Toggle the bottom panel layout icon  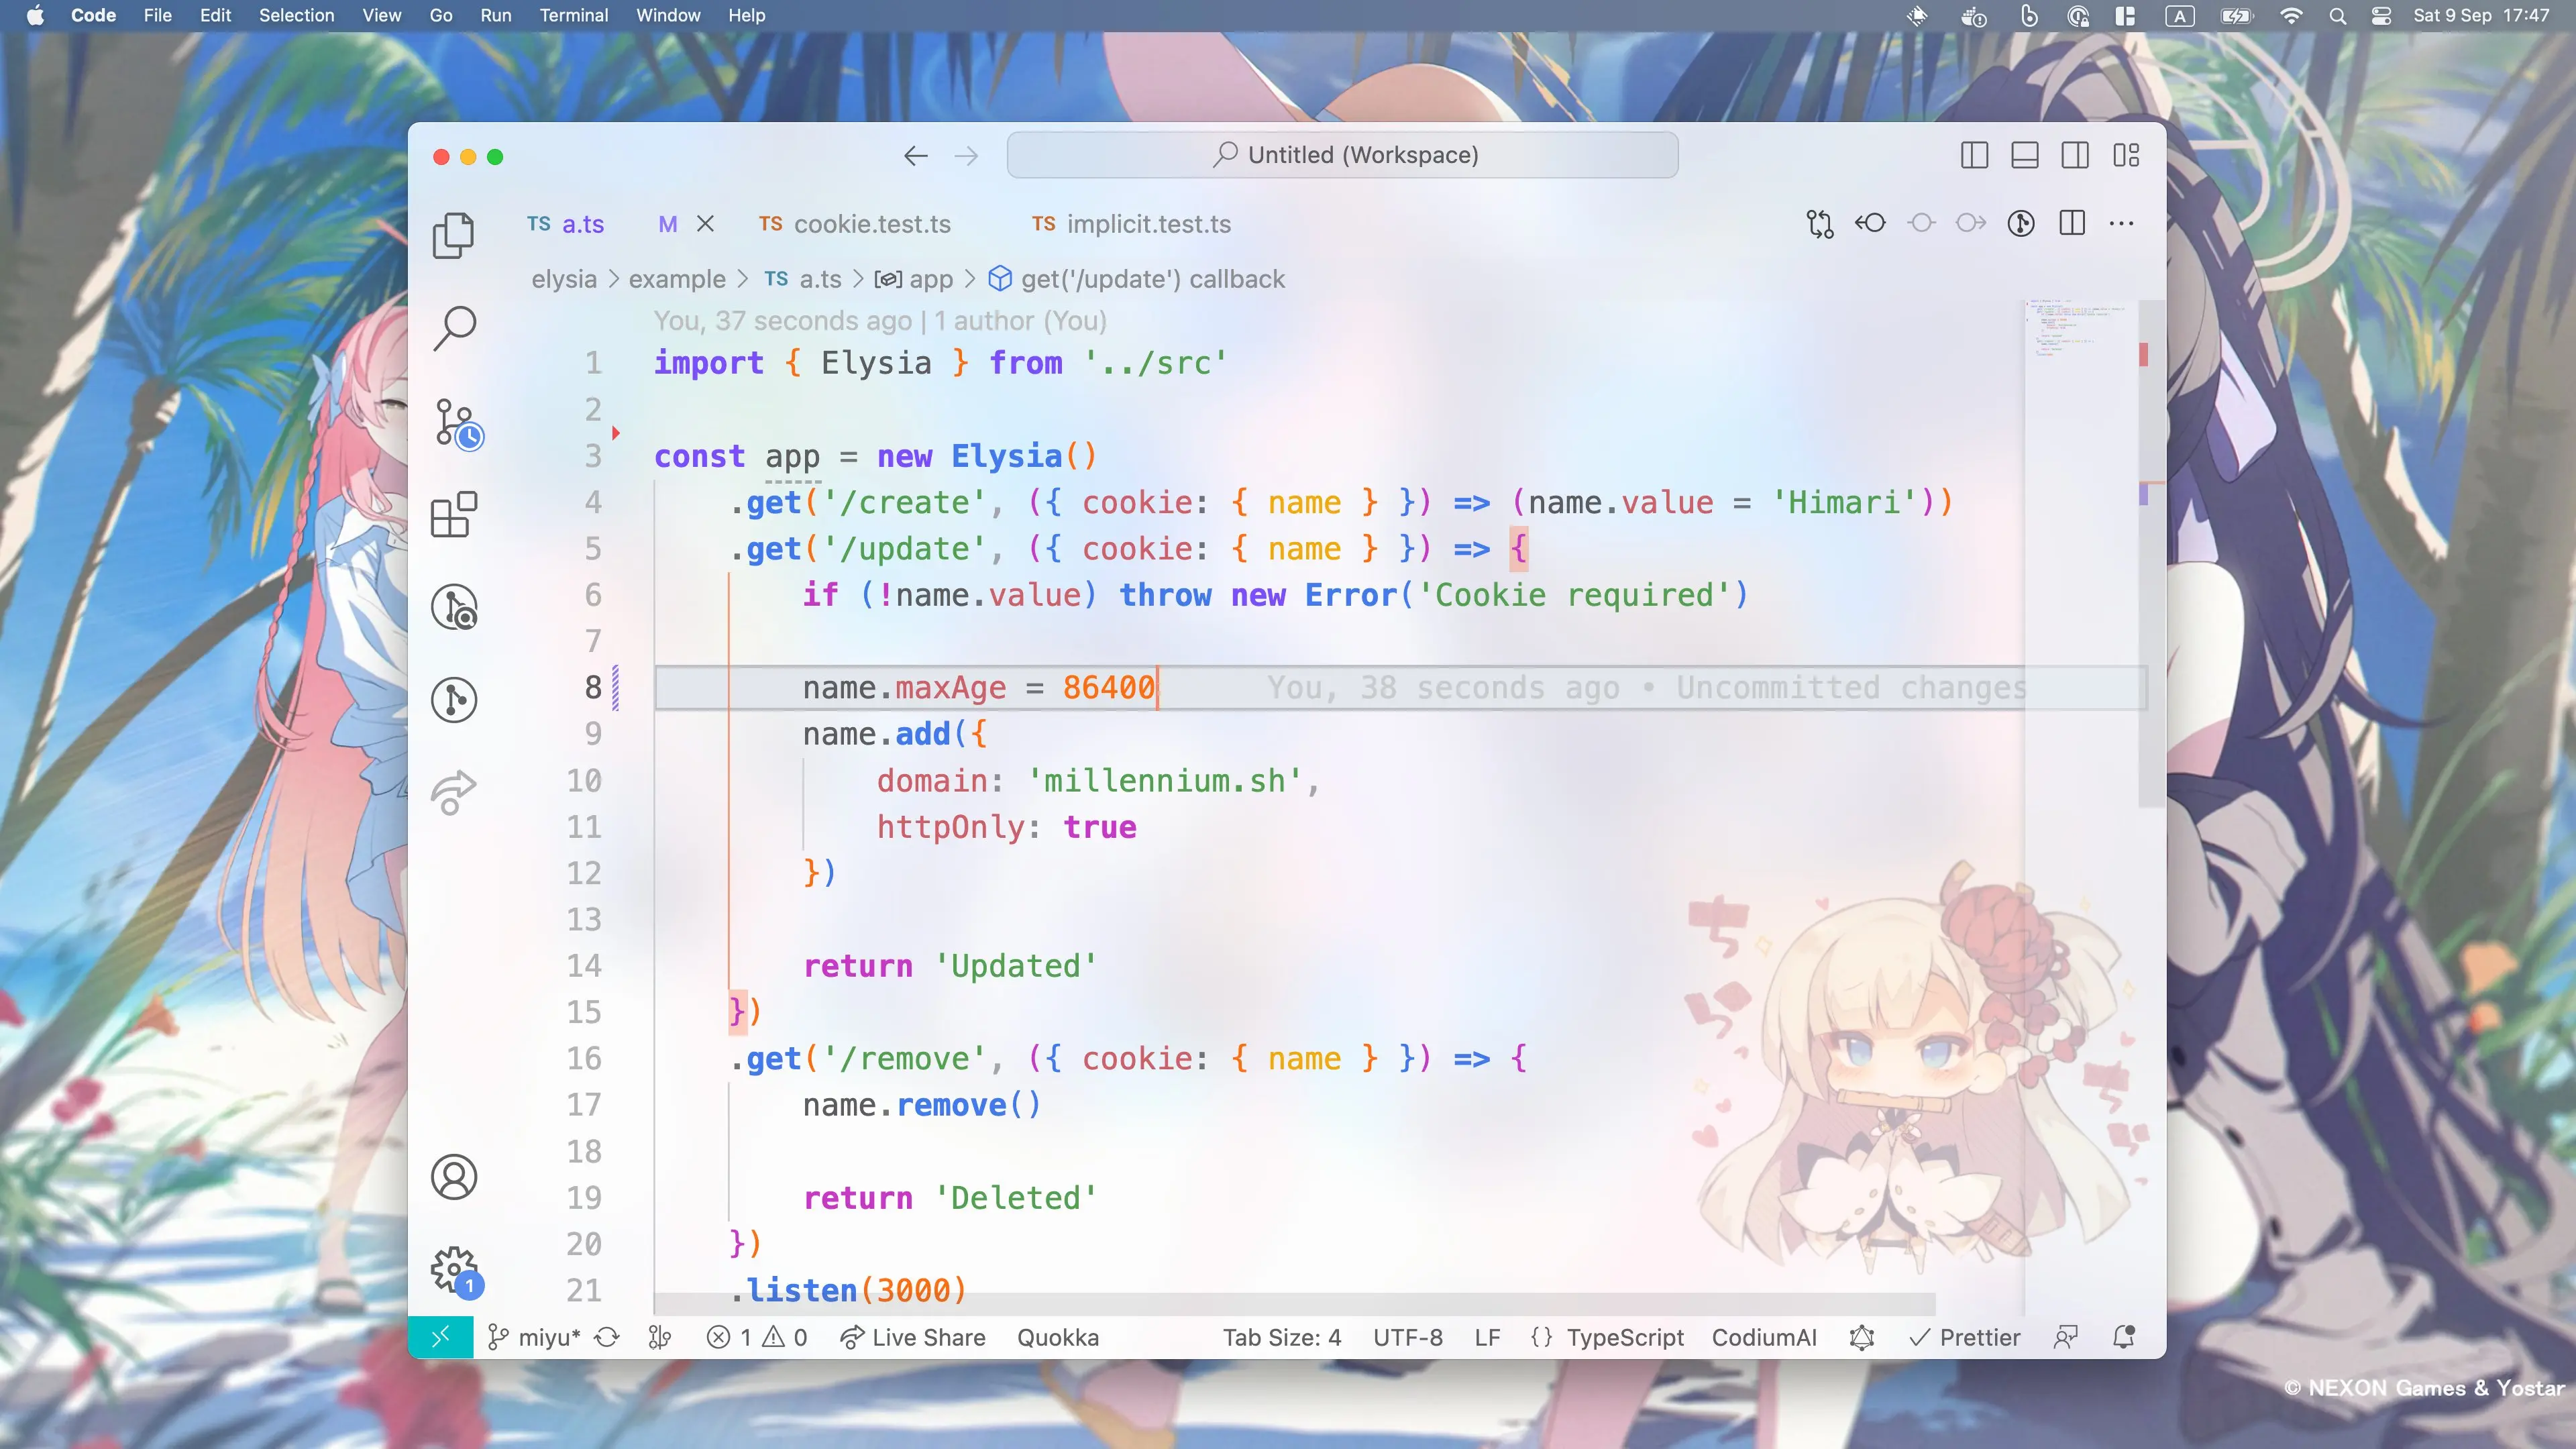pyautogui.click(x=2024, y=155)
